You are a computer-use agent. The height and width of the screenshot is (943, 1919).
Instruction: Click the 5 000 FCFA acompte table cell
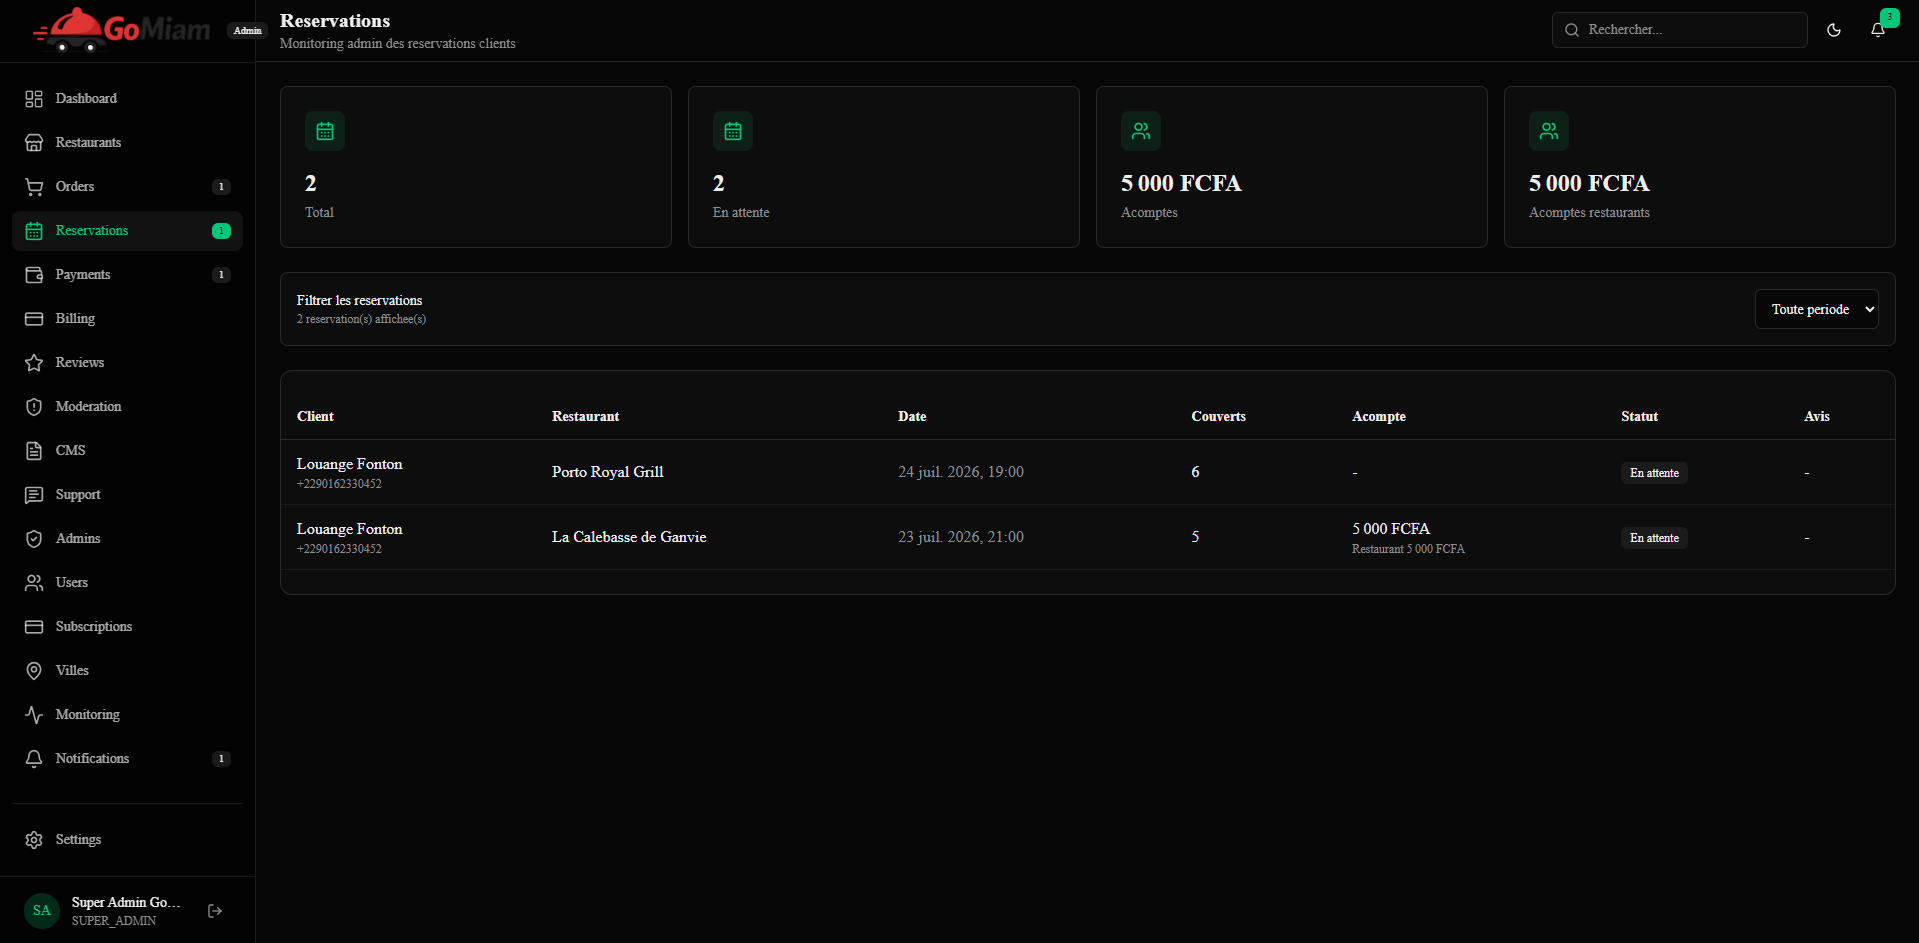click(1391, 529)
